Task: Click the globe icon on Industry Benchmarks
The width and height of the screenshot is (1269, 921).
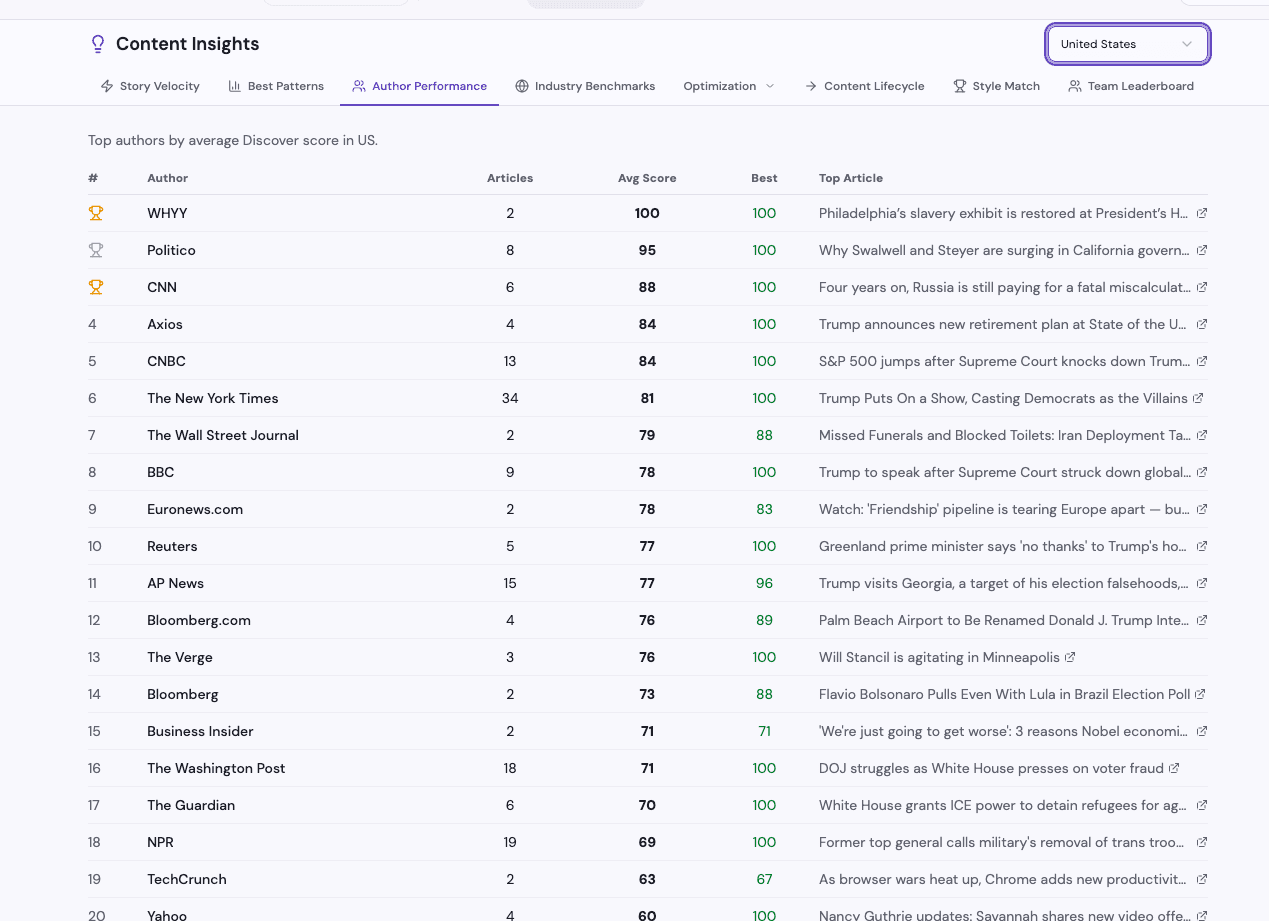Action: (x=522, y=86)
